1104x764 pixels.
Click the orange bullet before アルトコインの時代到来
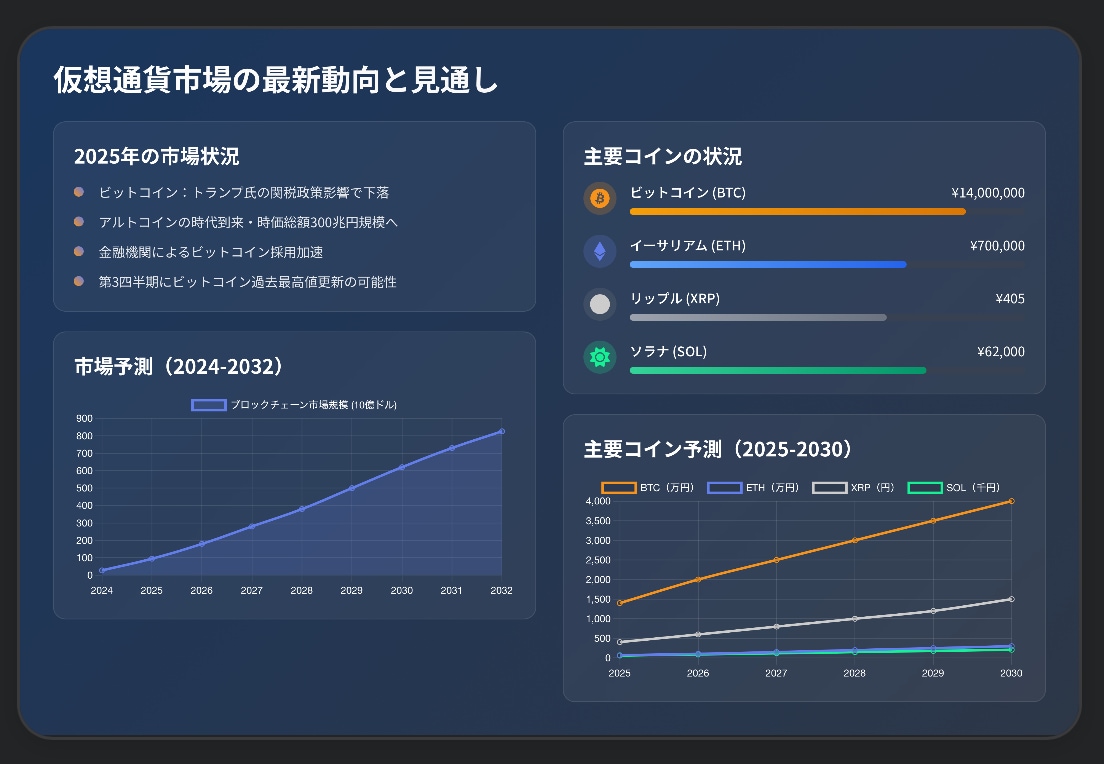(x=79, y=221)
